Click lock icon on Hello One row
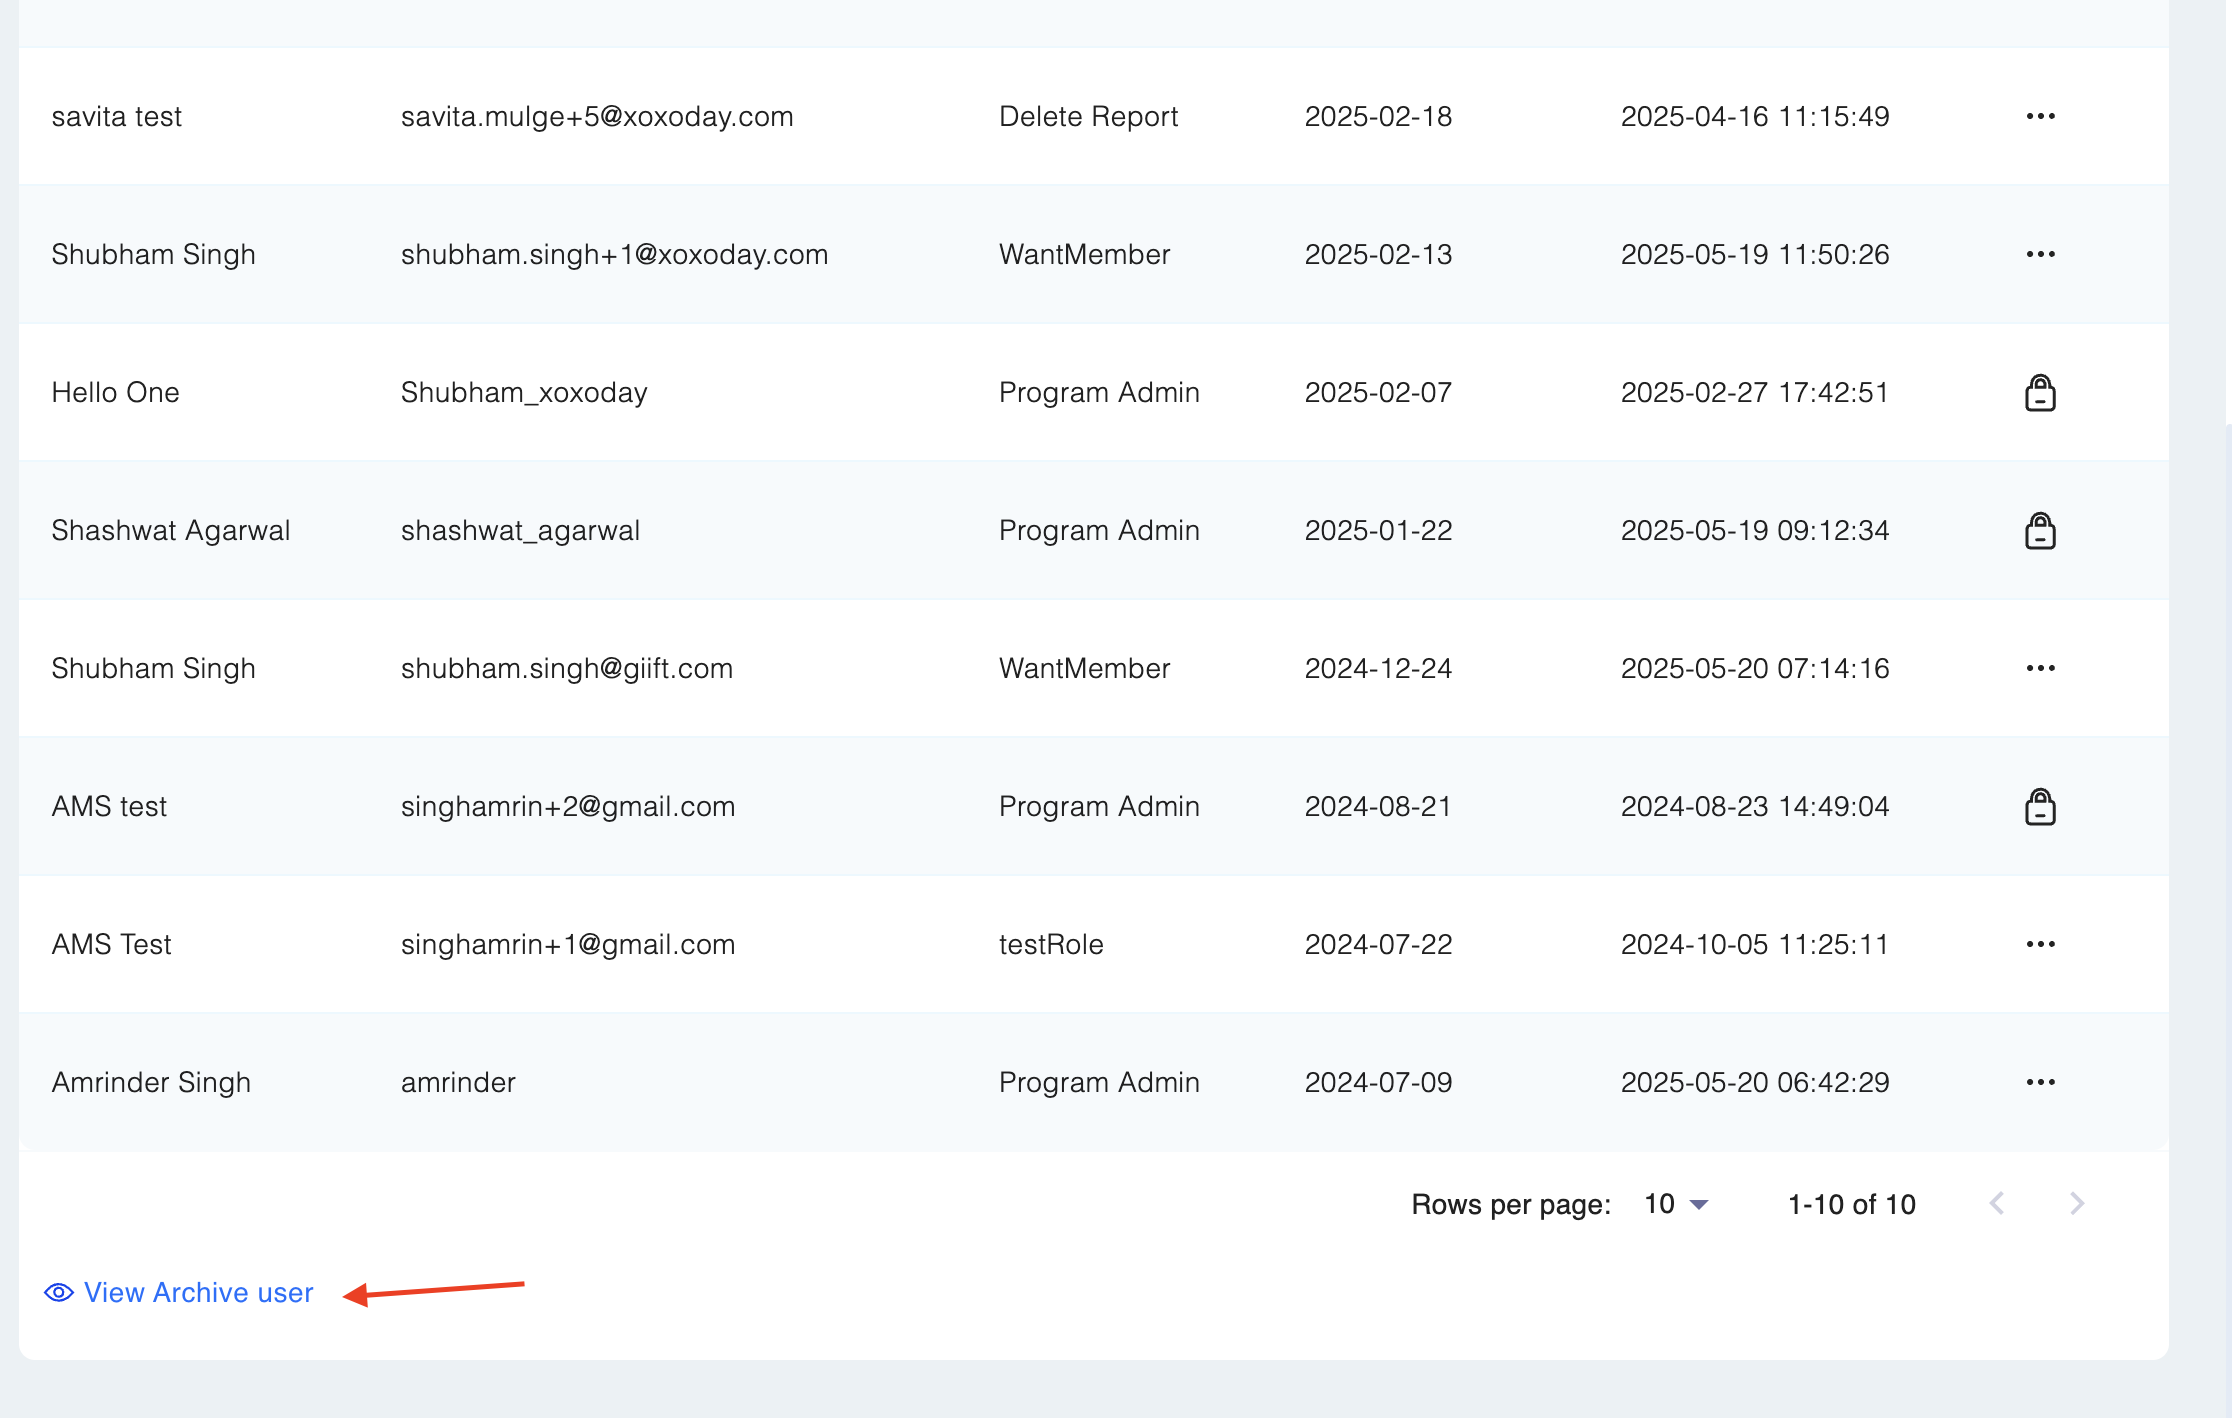The image size is (2232, 1418). pos(2040,393)
